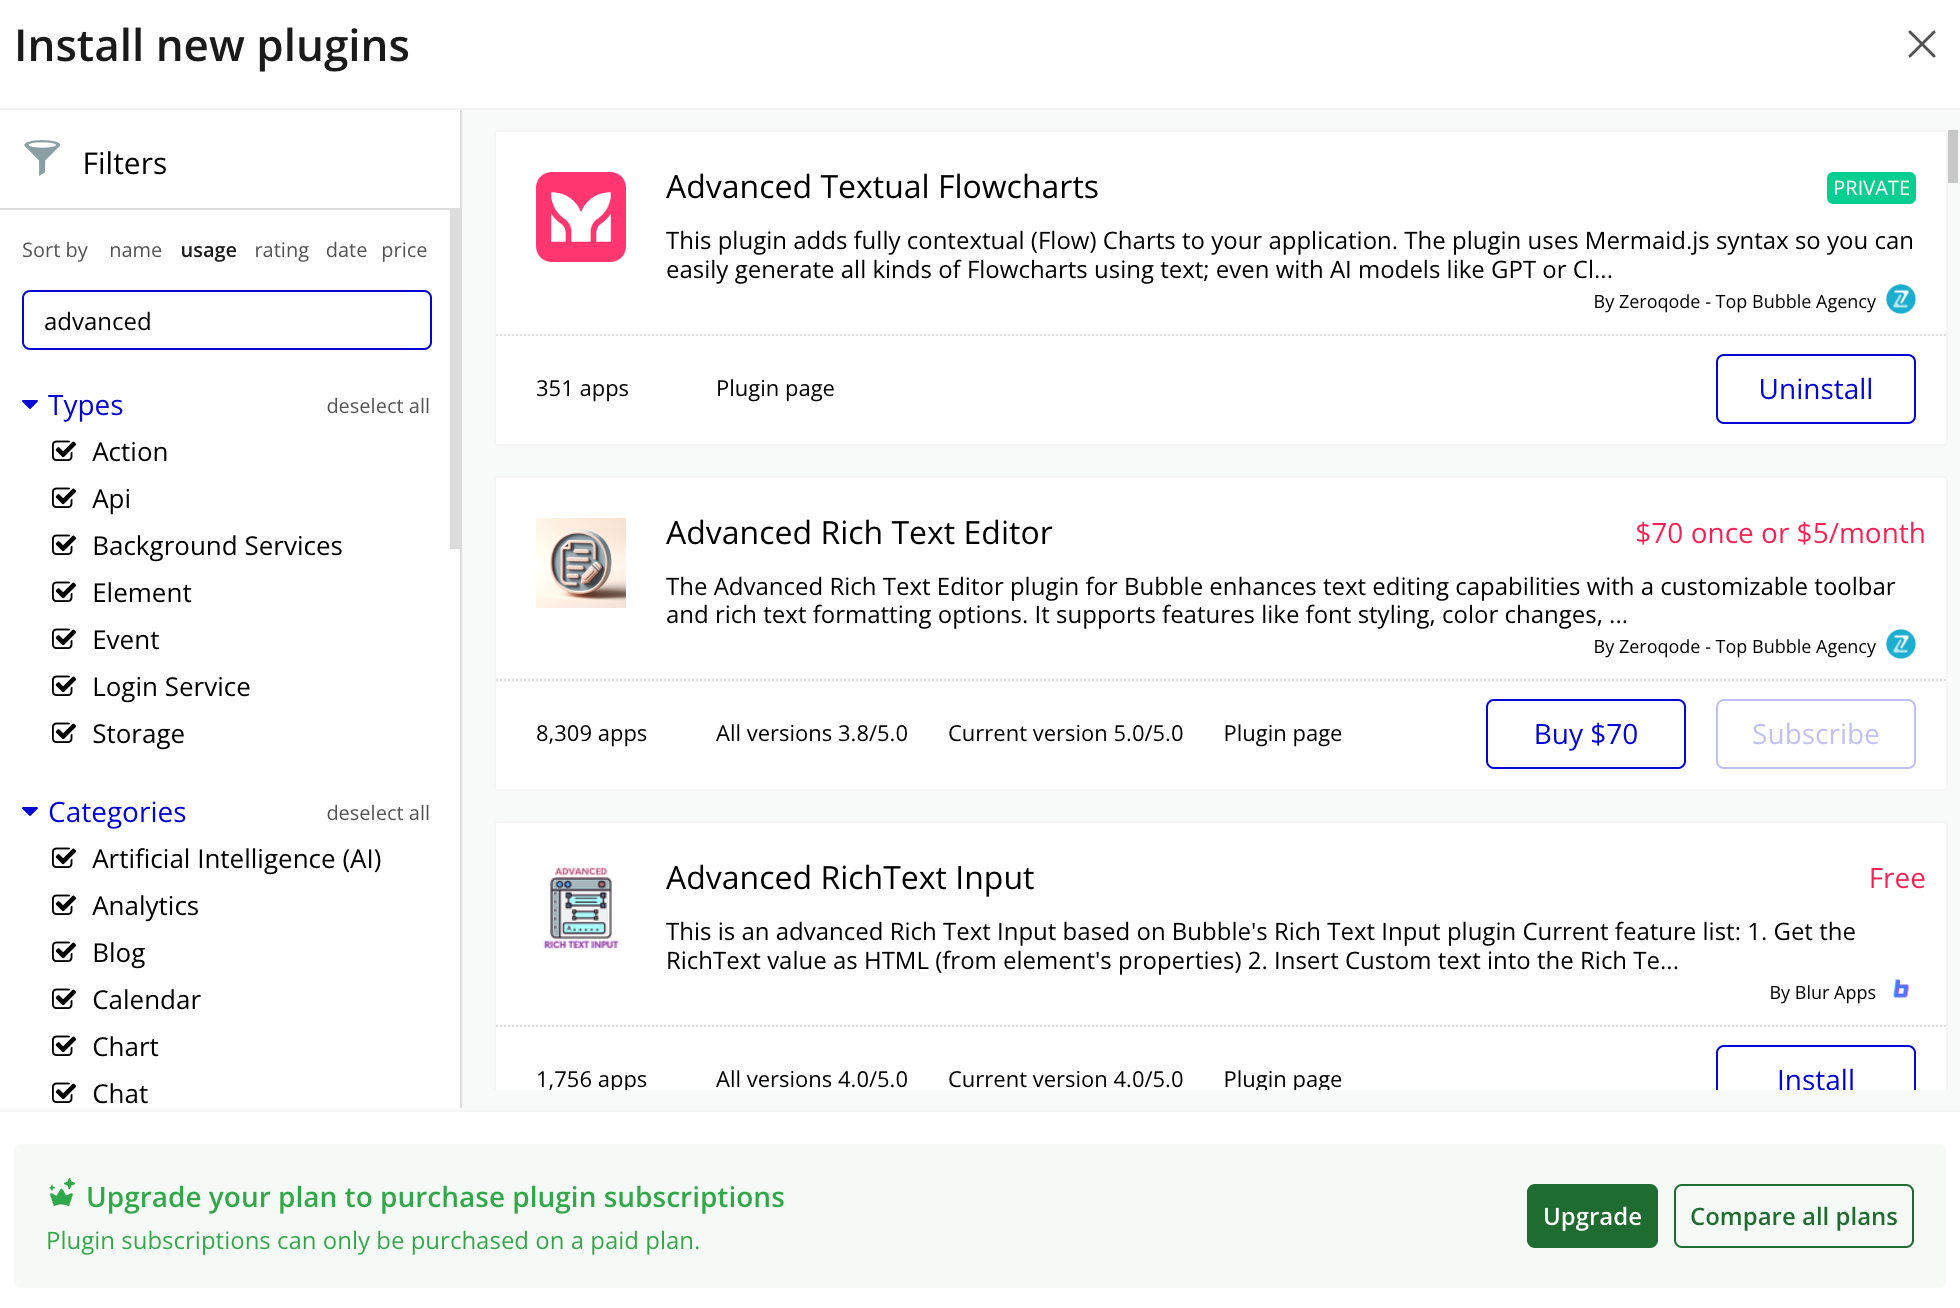Click the Advanced Textual Flowcharts title
1960x1308 pixels.
pos(882,187)
